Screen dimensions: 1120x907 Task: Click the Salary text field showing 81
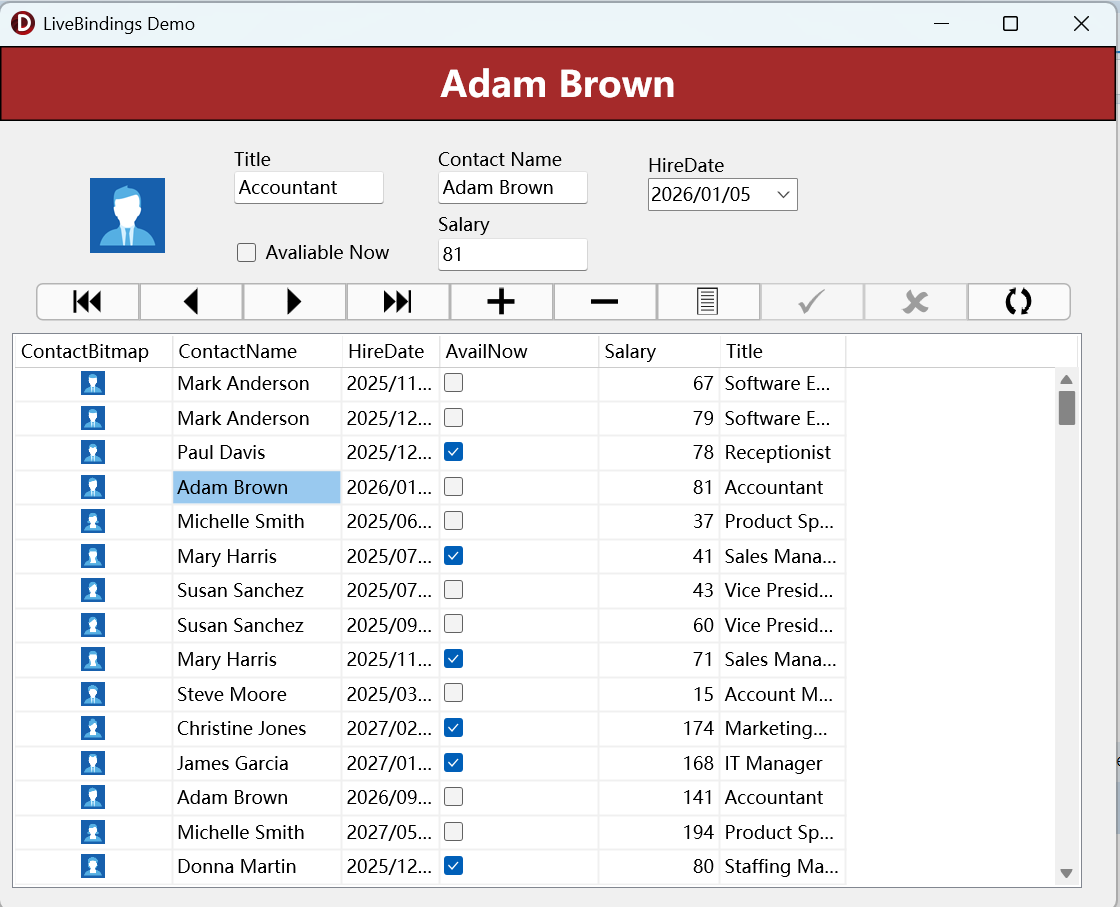tap(512, 254)
